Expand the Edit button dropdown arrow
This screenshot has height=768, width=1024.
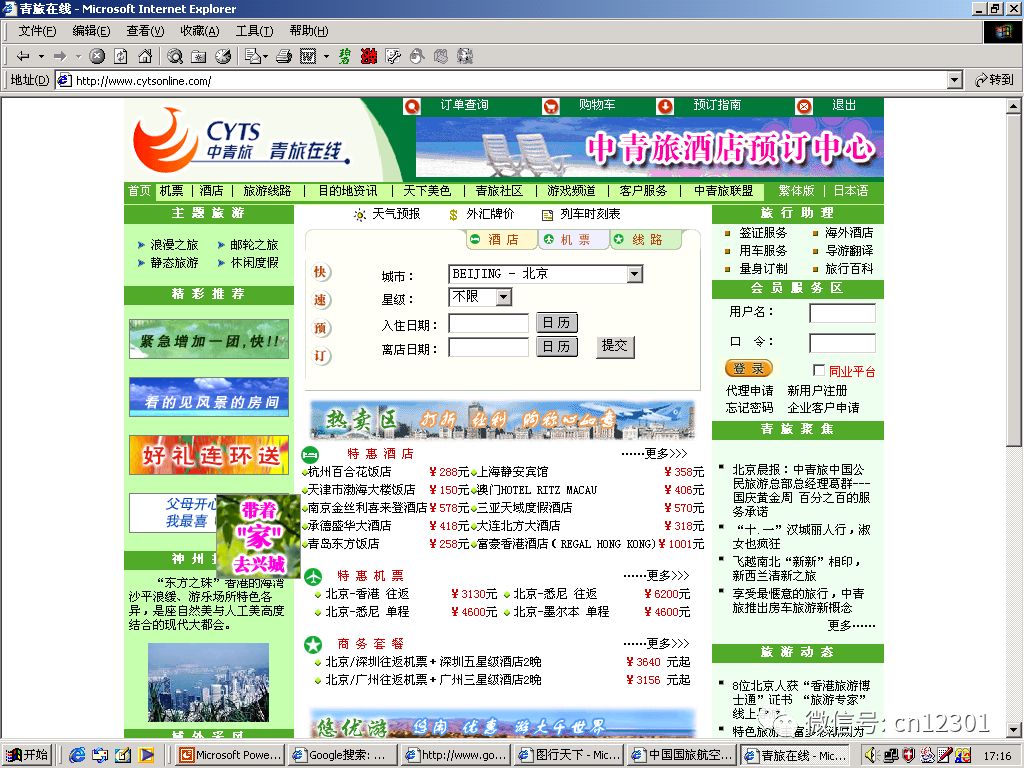click(327, 57)
